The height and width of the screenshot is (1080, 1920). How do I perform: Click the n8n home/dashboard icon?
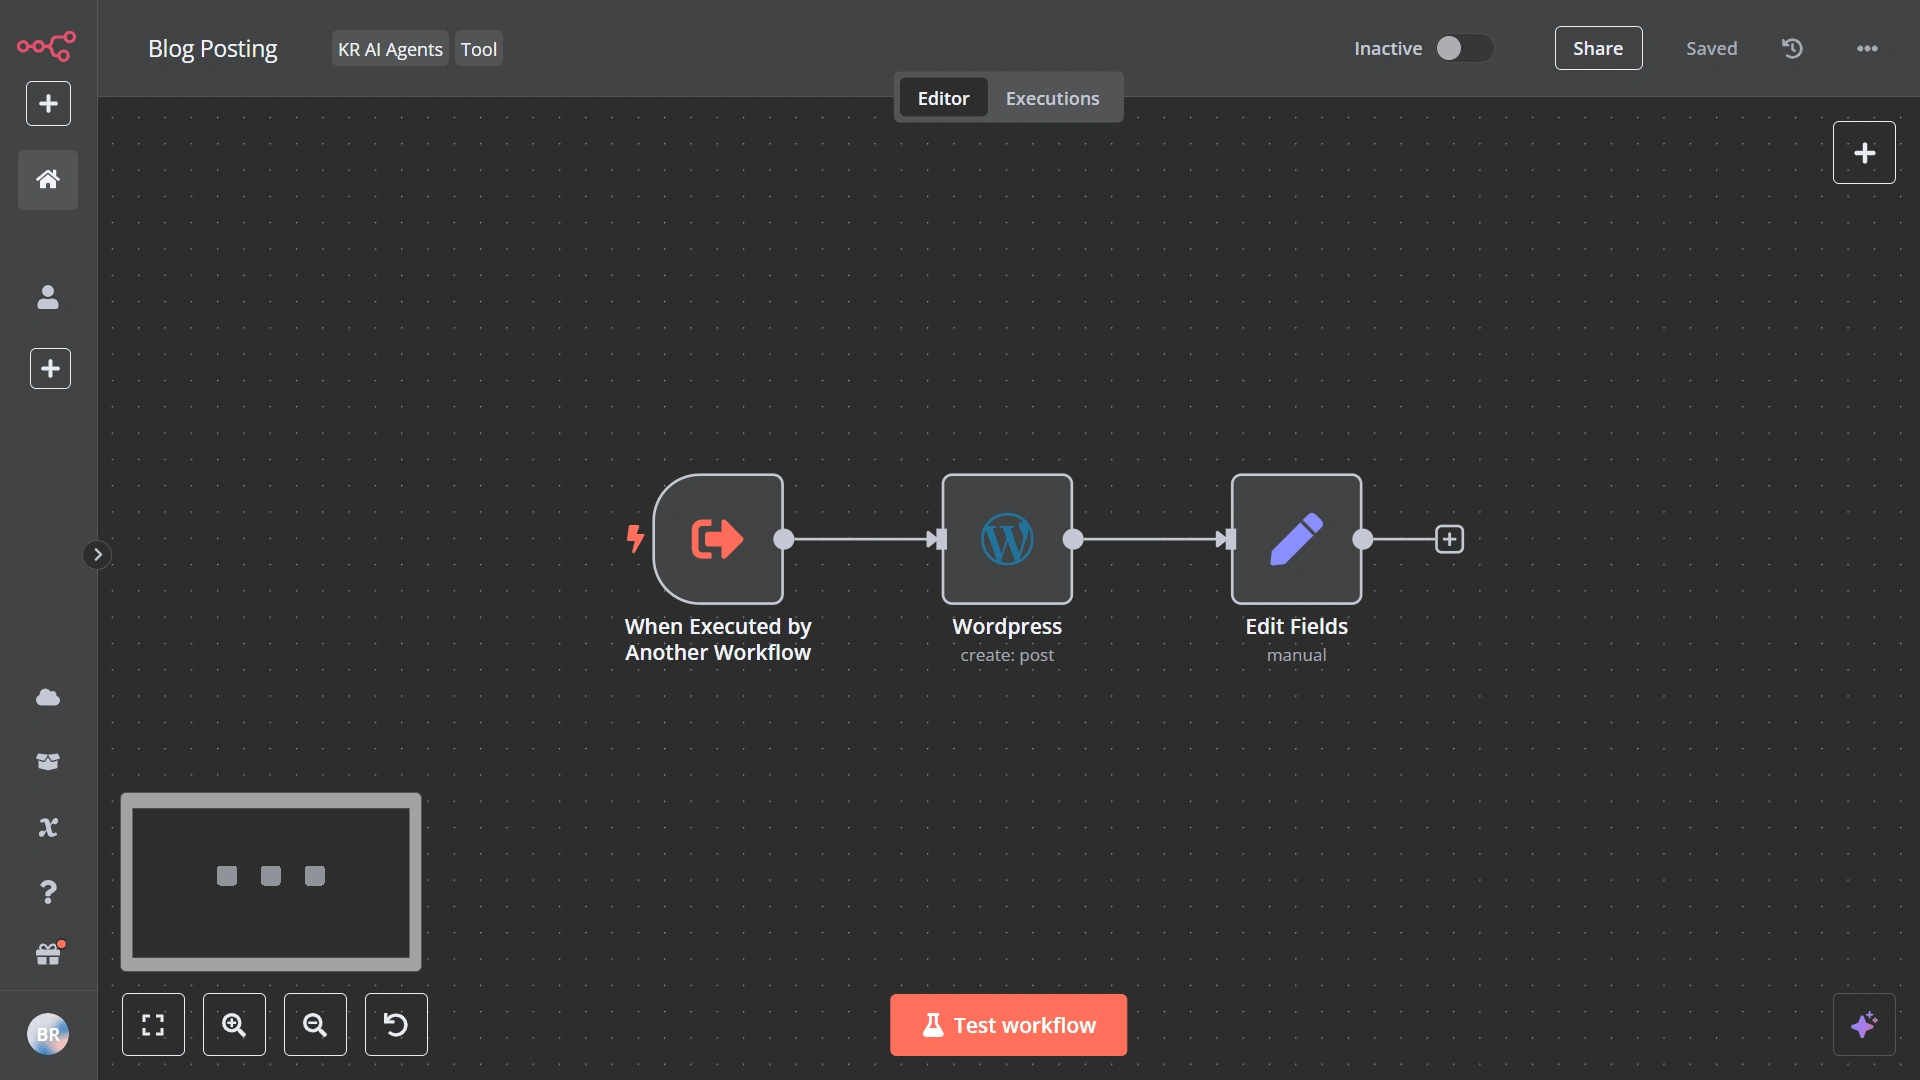(47, 178)
